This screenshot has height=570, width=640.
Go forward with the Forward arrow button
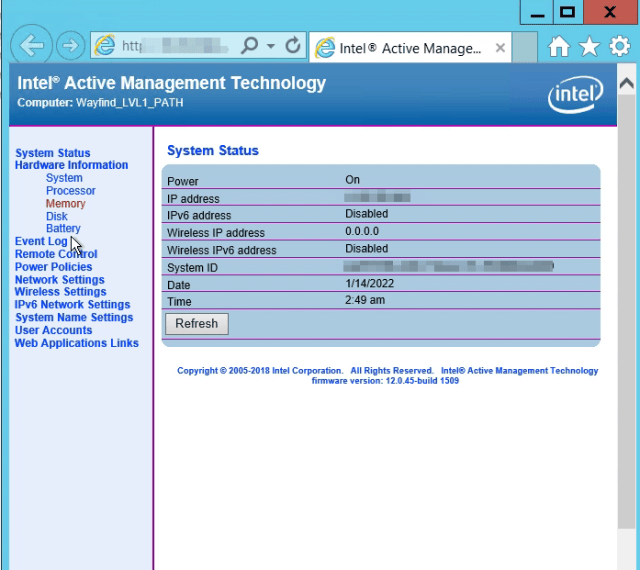[70, 45]
